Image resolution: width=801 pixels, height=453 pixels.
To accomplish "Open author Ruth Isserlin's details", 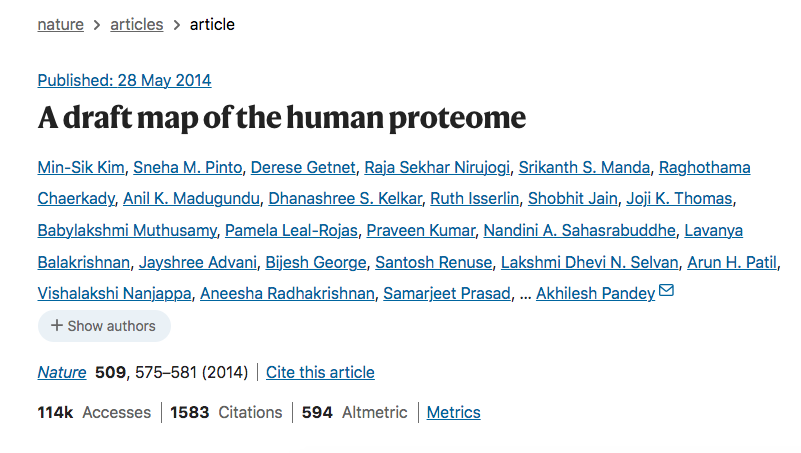I will (475, 199).
